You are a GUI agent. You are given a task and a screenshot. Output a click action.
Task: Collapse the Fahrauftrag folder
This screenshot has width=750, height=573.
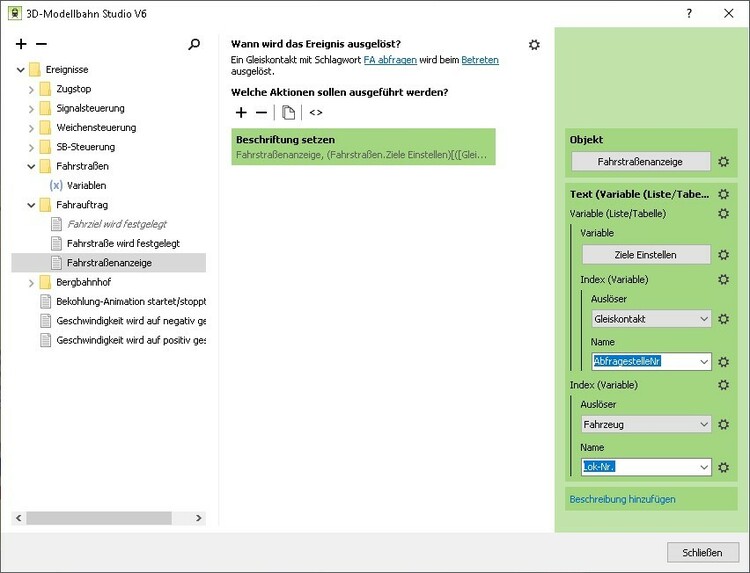31,205
